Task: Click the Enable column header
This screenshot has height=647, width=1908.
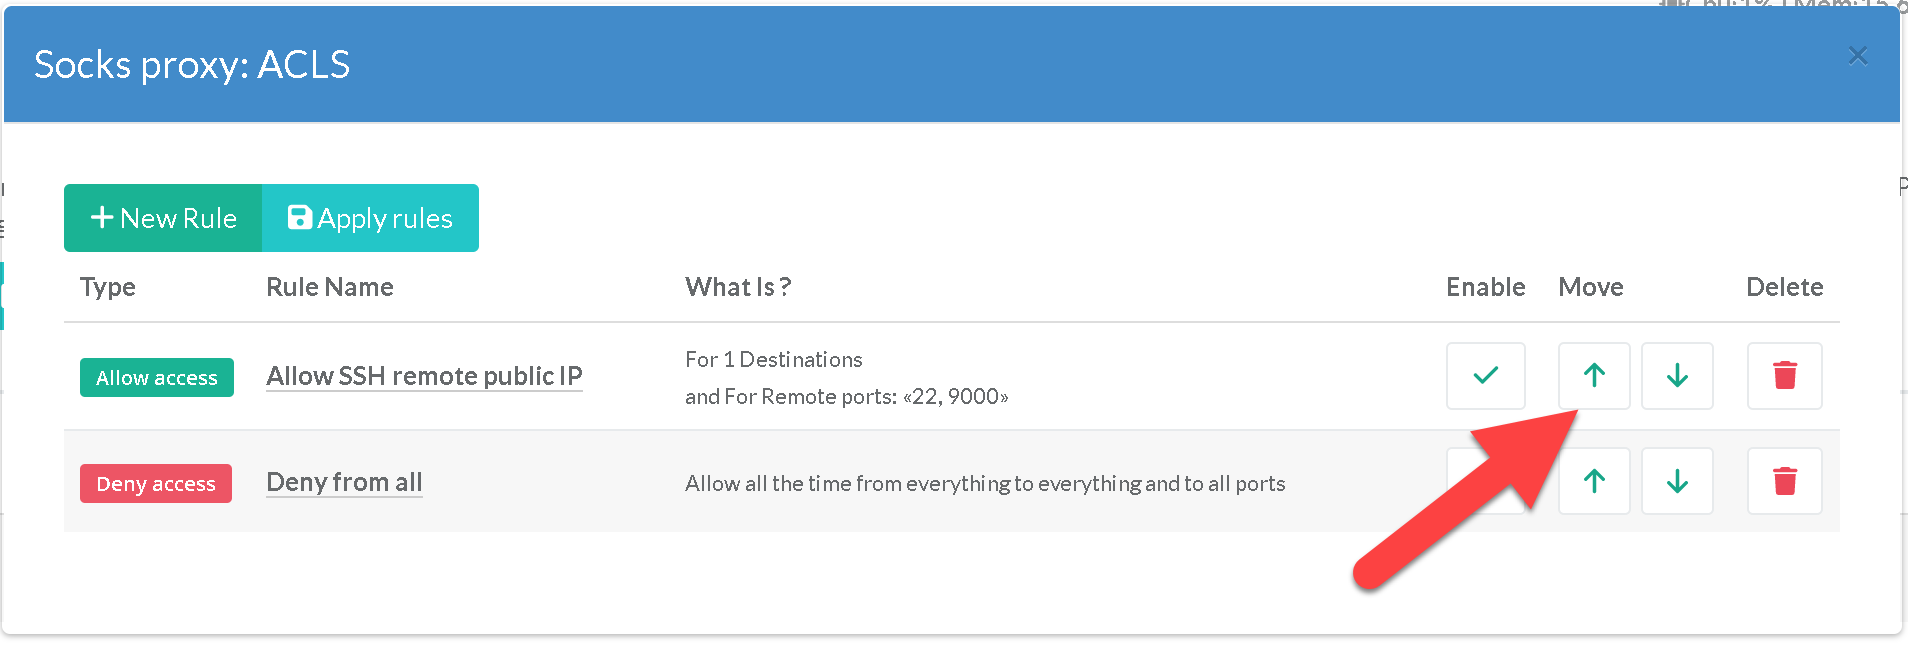Action: (x=1485, y=287)
